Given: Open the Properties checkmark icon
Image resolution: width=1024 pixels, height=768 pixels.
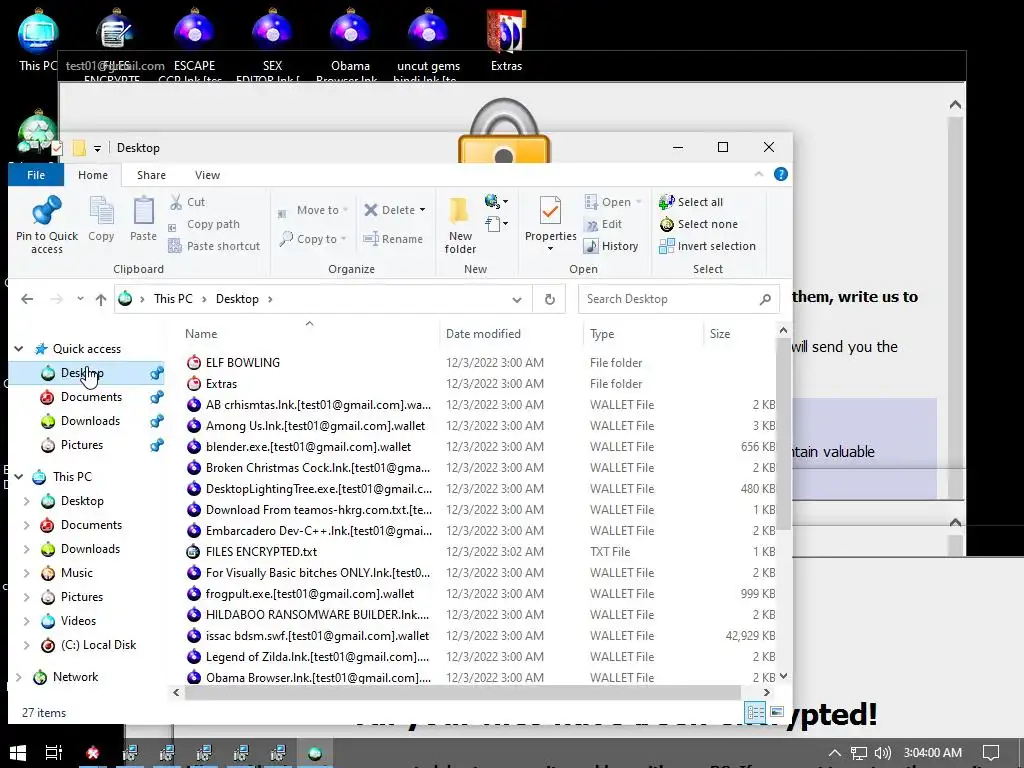Looking at the screenshot, I should coord(550,210).
